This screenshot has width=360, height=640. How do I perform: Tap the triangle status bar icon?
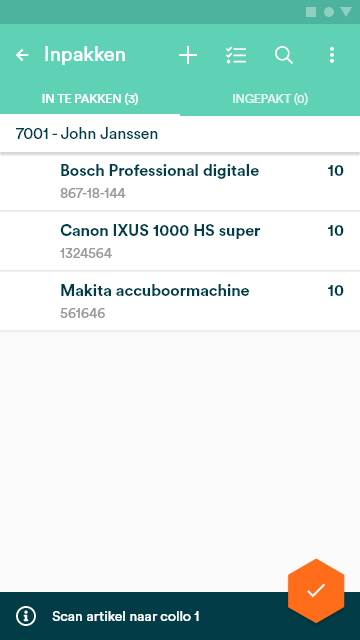pos(346,12)
